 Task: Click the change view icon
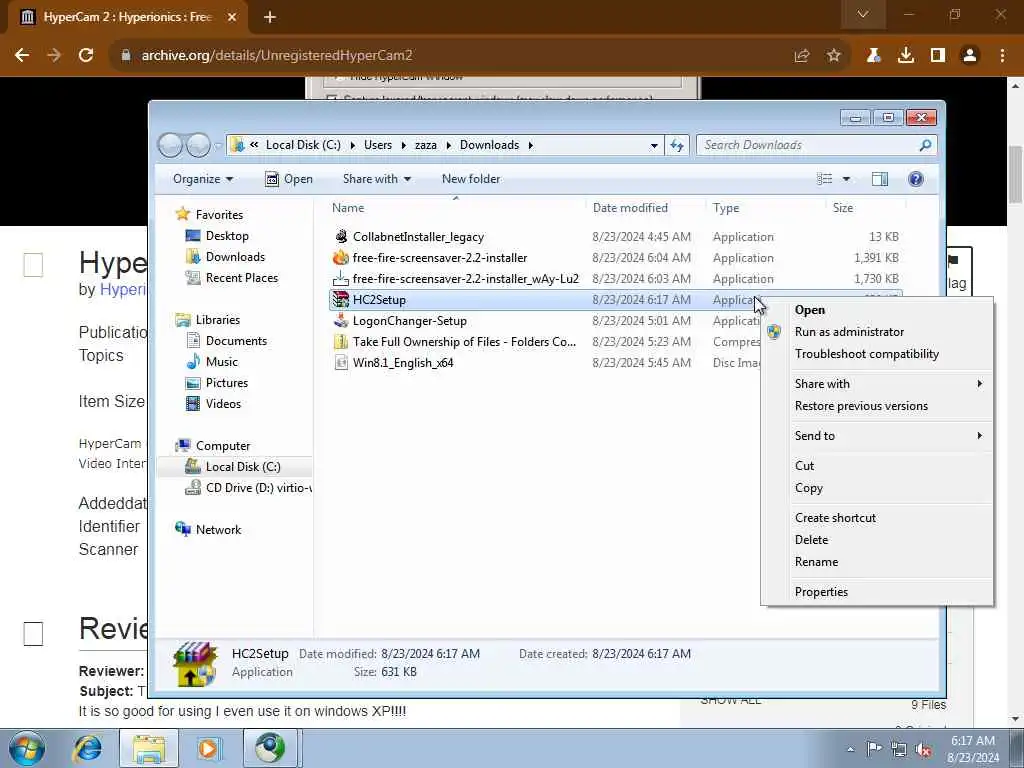[825, 179]
